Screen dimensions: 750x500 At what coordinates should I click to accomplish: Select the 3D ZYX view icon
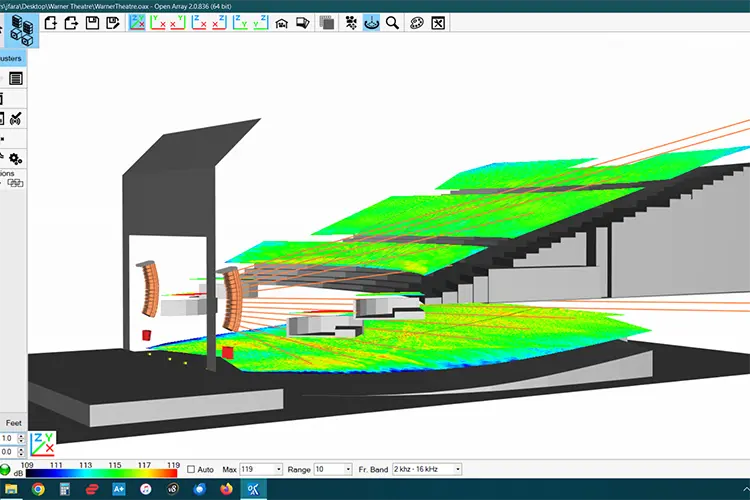[137, 22]
